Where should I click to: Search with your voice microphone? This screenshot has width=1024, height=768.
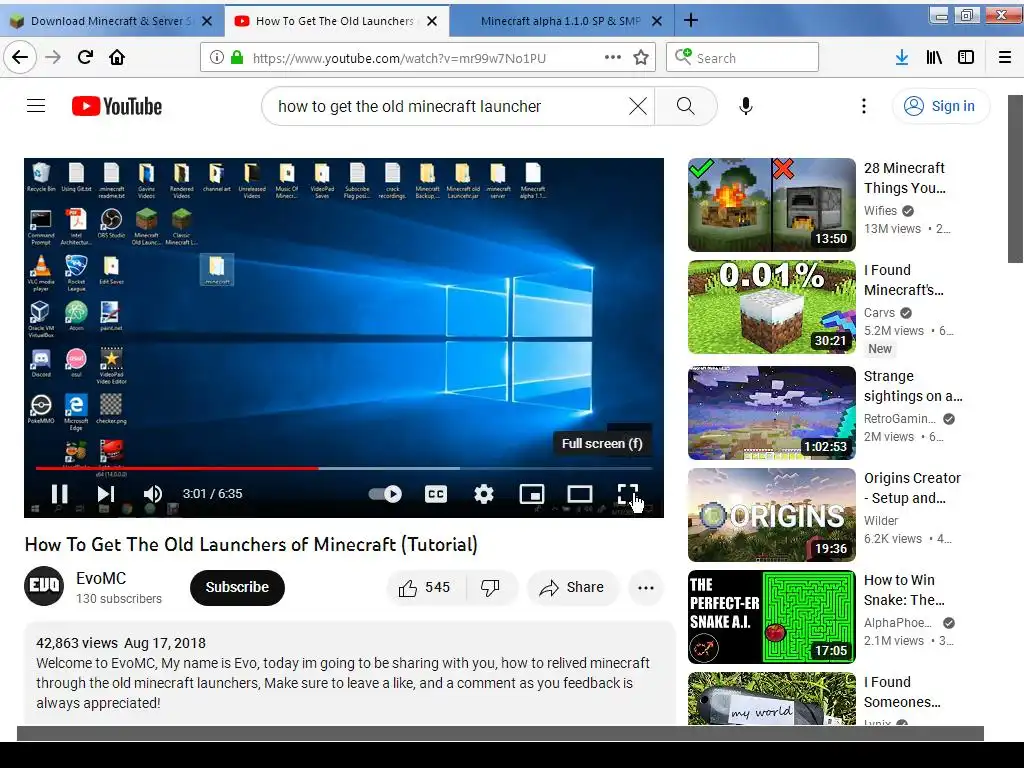746,106
